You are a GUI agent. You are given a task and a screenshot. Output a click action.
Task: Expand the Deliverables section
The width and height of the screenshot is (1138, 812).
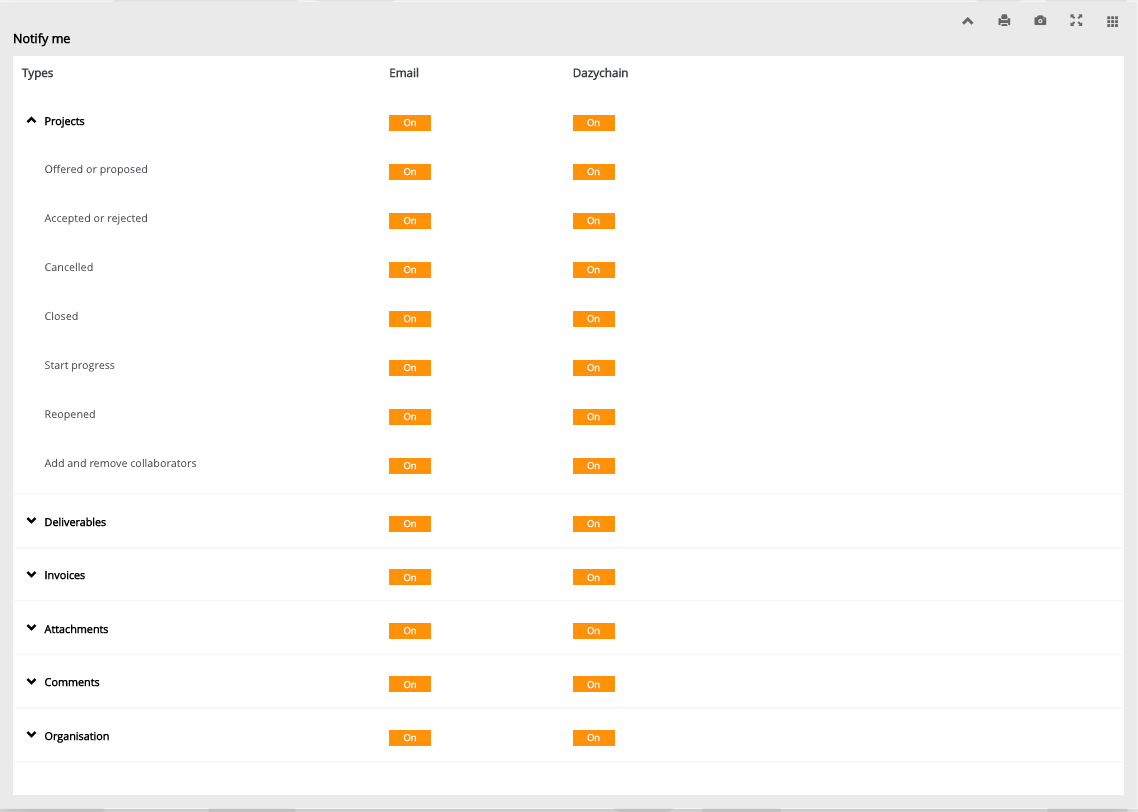click(31, 522)
